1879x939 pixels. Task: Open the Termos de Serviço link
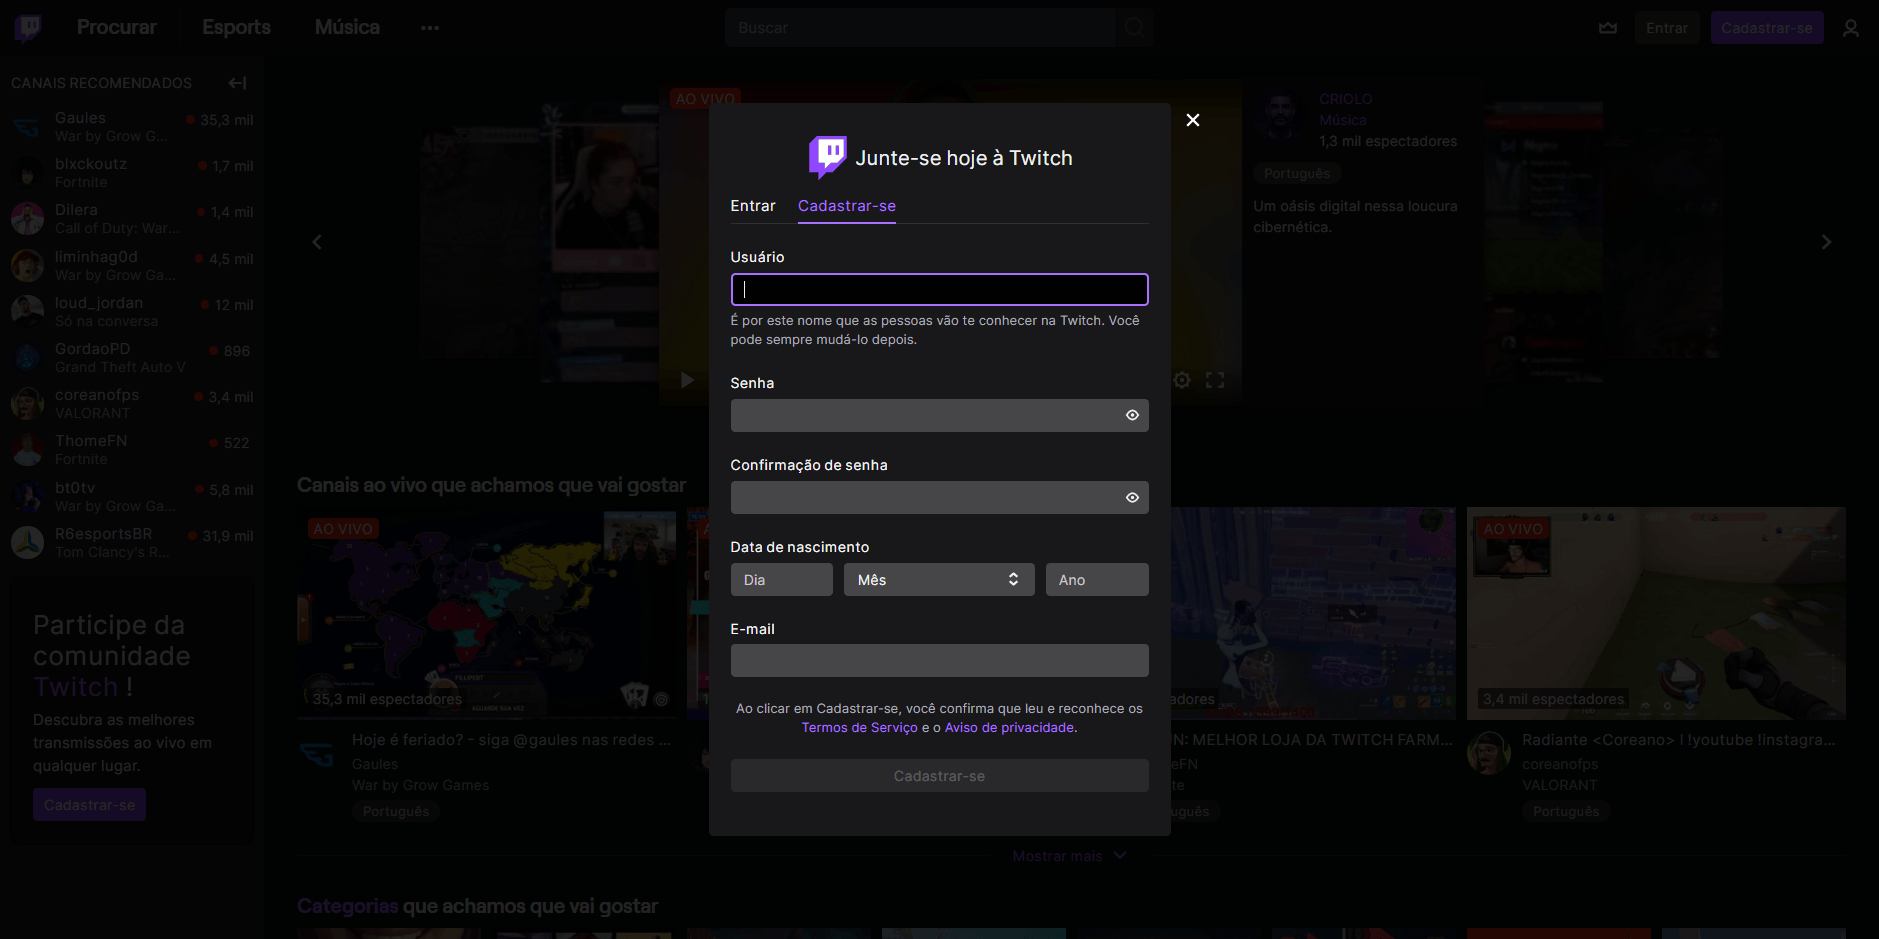859,728
